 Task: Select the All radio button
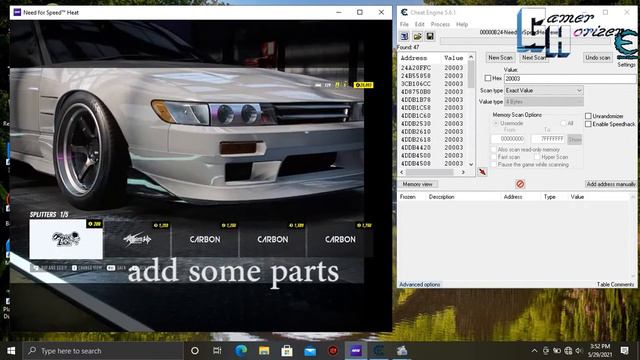pos(563,123)
